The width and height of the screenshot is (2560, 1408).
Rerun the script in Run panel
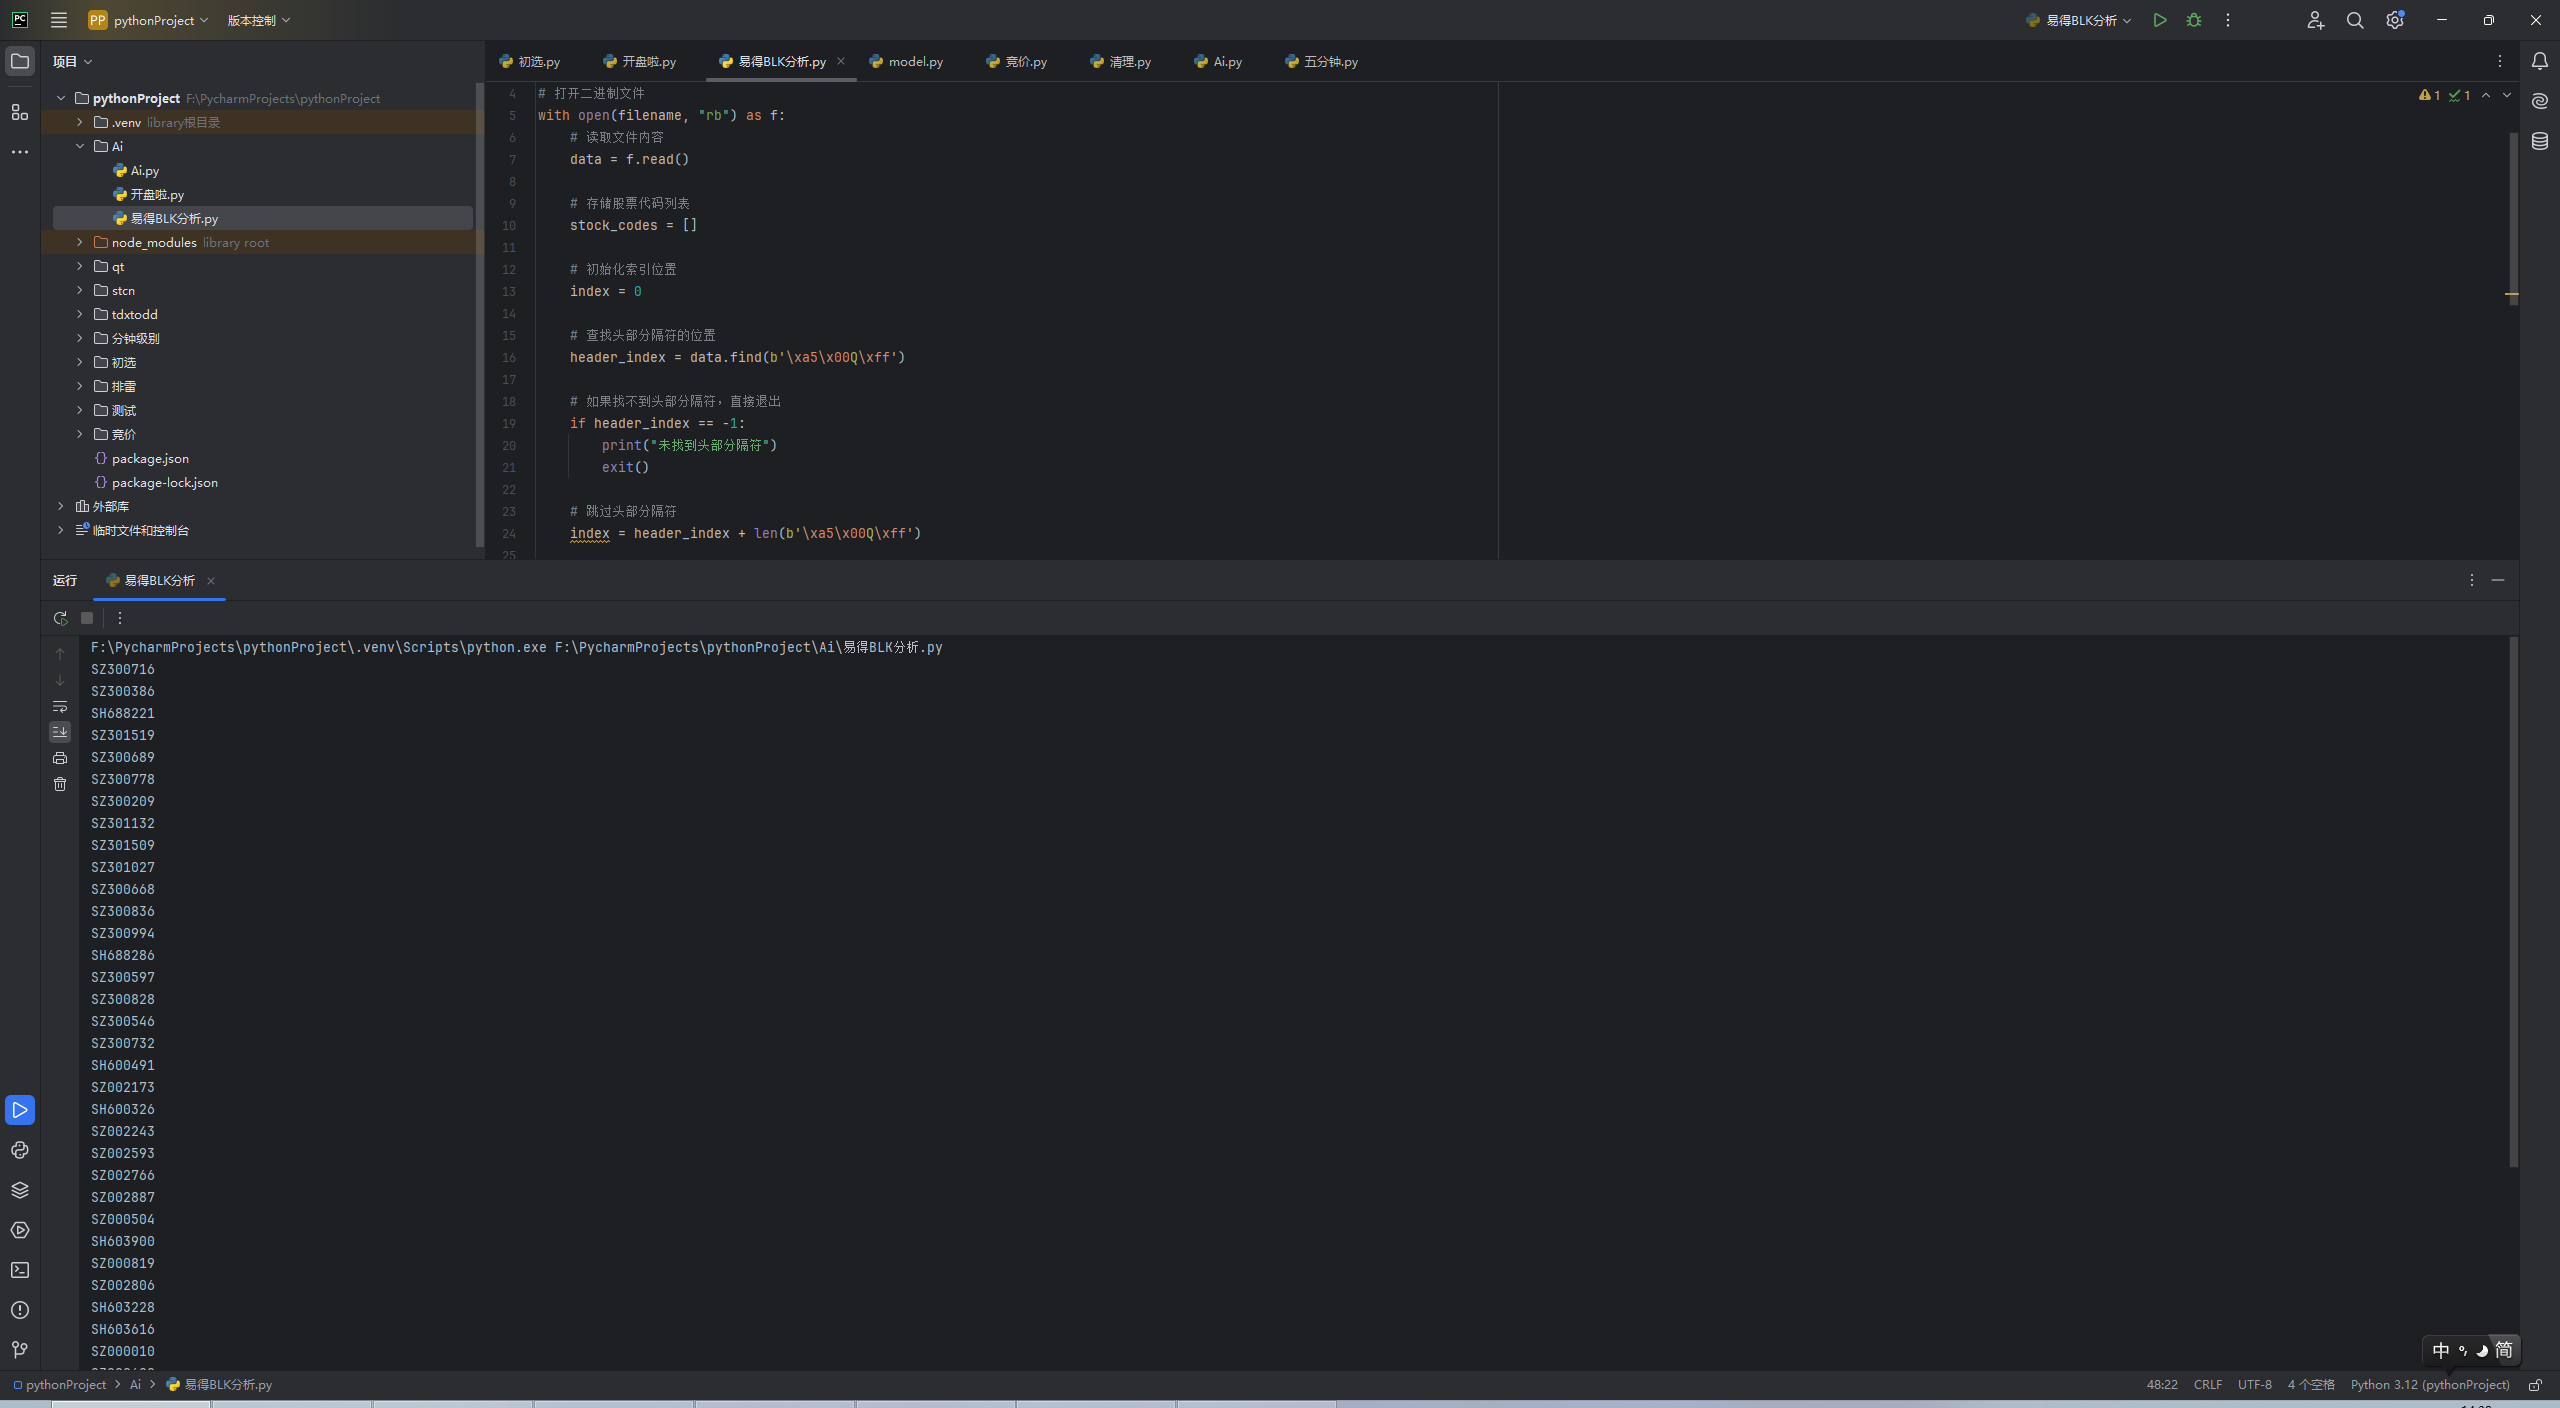[60, 618]
